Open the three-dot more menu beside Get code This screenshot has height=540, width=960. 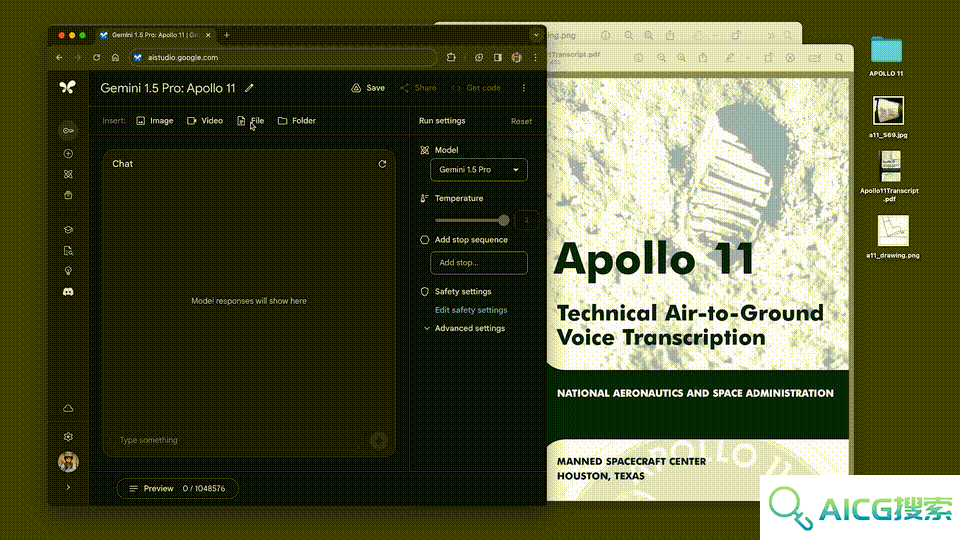coord(523,88)
